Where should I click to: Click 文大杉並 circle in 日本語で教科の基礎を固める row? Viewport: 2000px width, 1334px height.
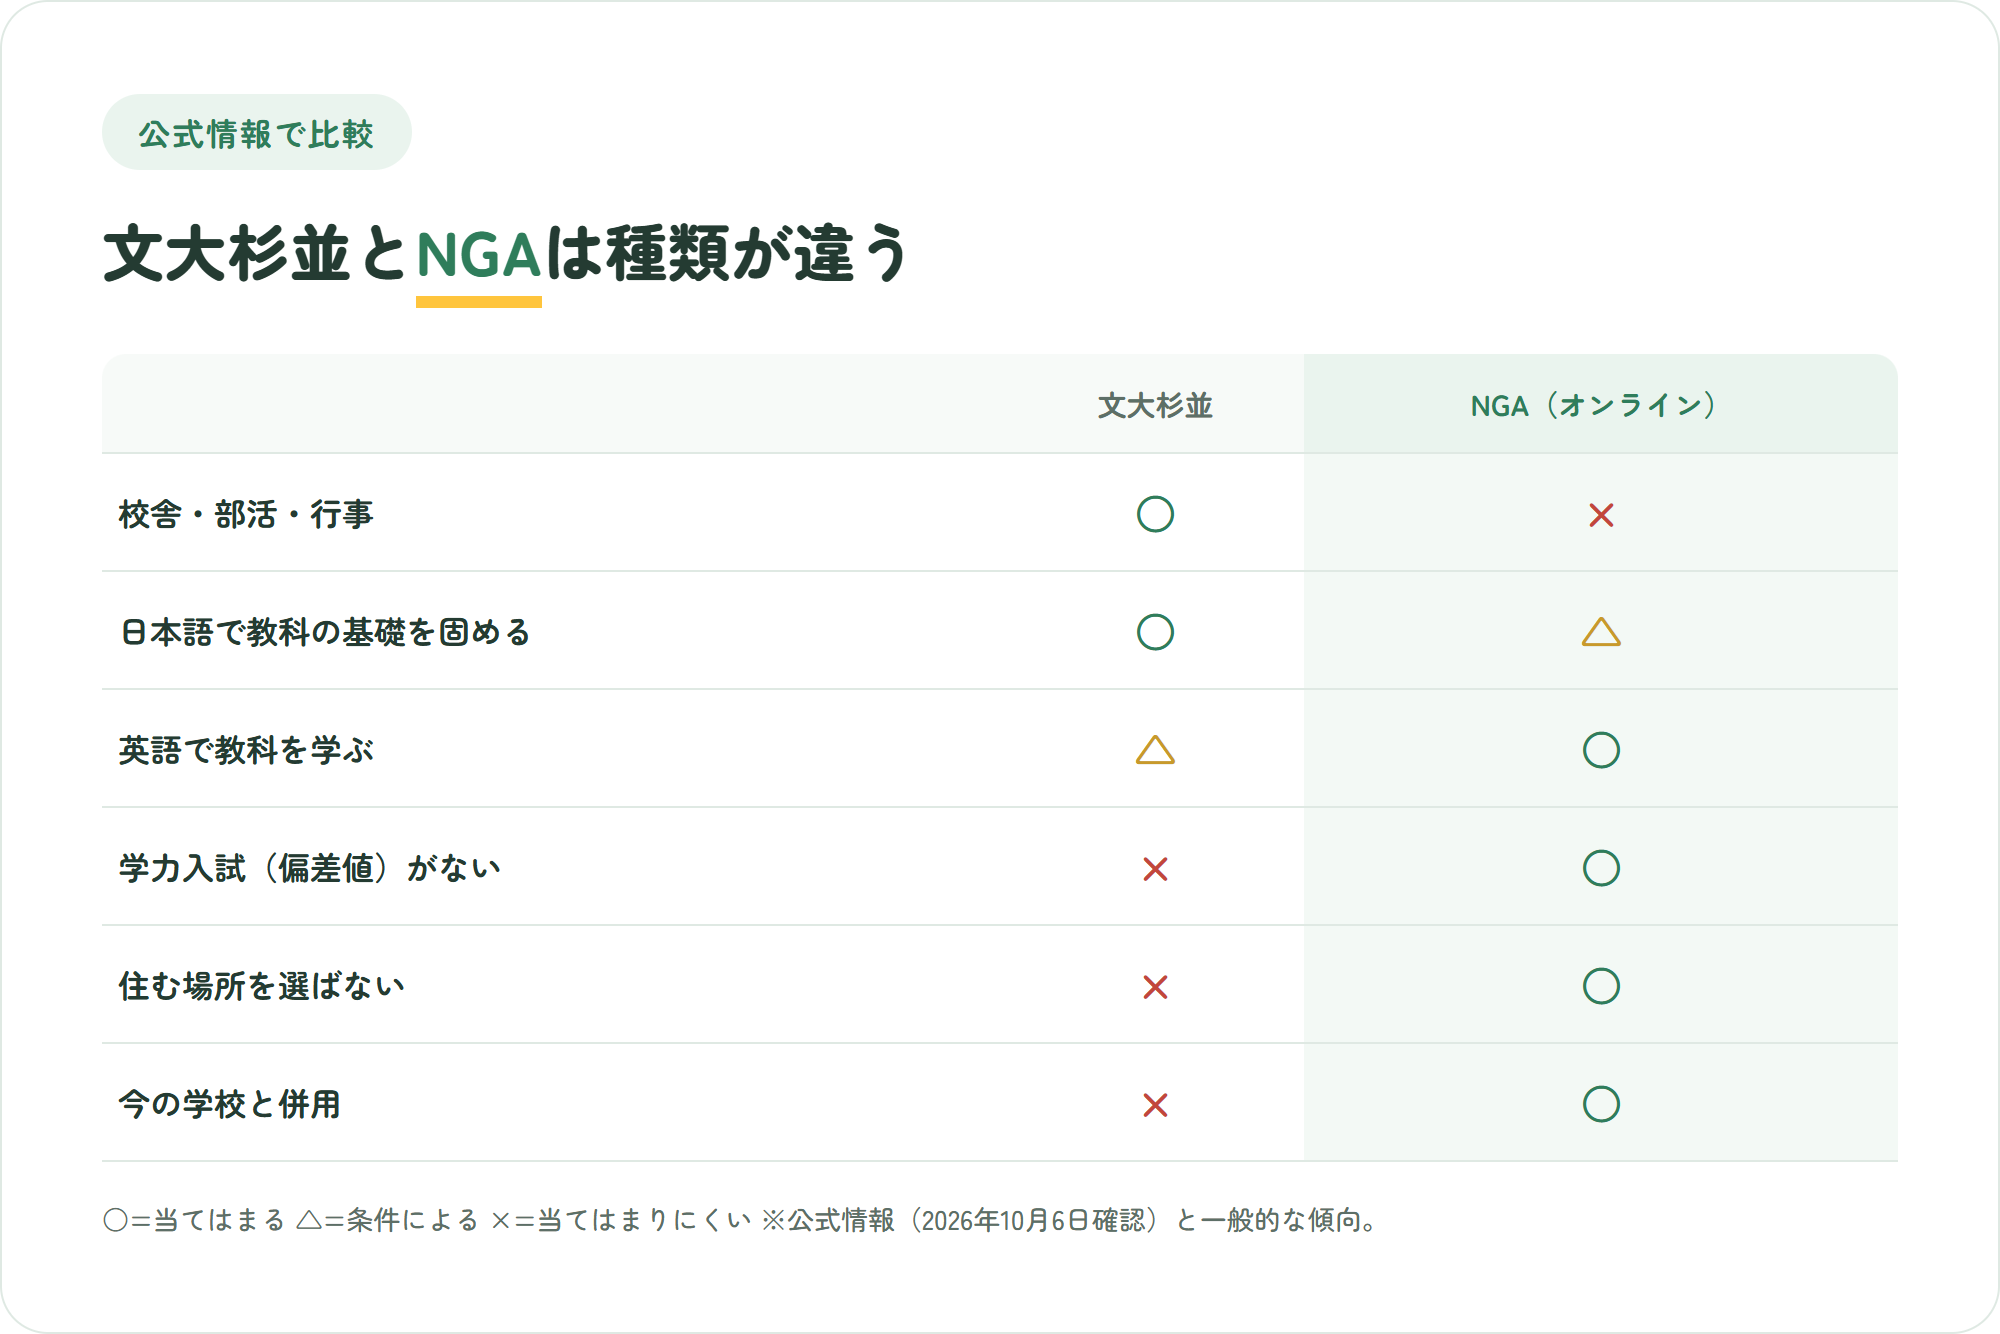coord(1155,632)
